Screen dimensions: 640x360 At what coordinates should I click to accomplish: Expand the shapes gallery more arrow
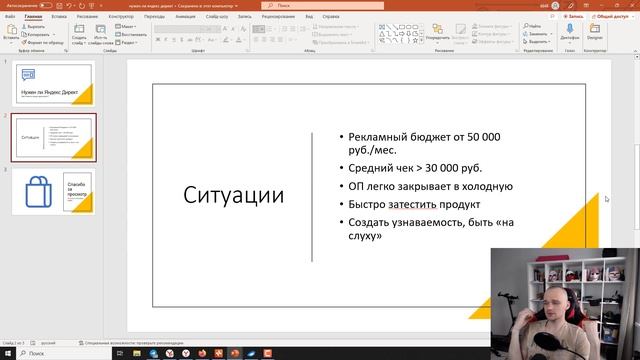(x=421, y=40)
